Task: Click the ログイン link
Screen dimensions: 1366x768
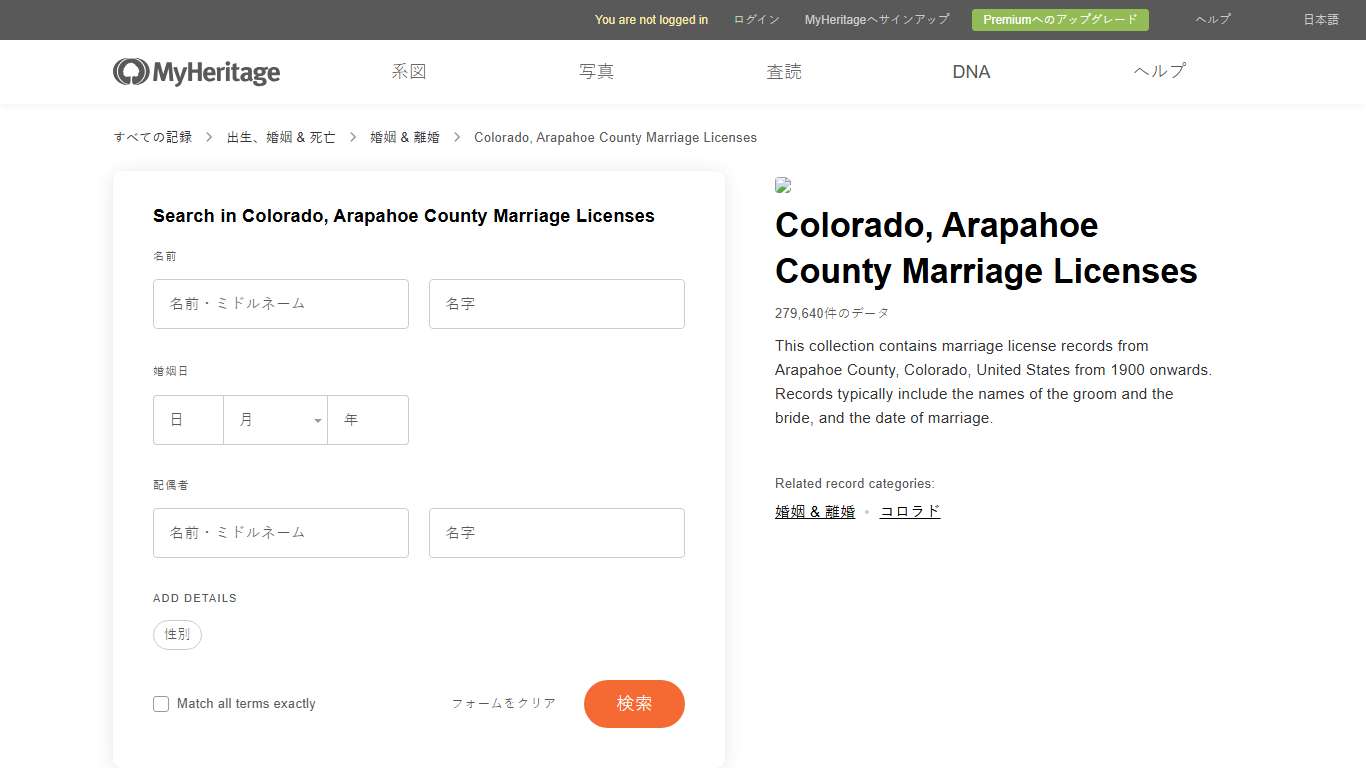Action: [756, 19]
